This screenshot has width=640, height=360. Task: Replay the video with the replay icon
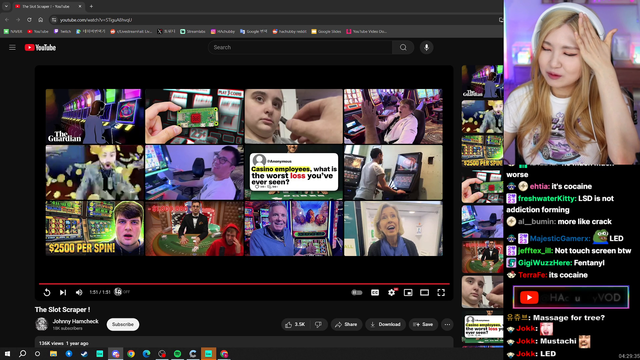click(x=47, y=292)
